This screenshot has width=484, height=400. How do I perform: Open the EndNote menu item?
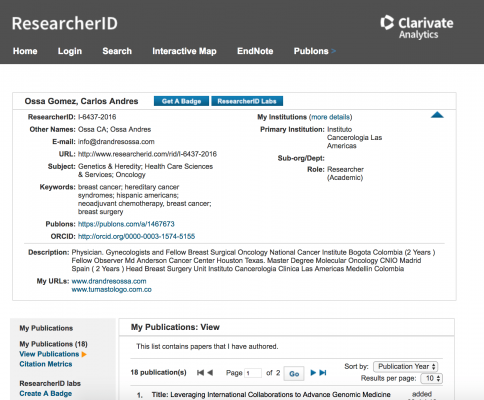pyautogui.click(x=255, y=51)
